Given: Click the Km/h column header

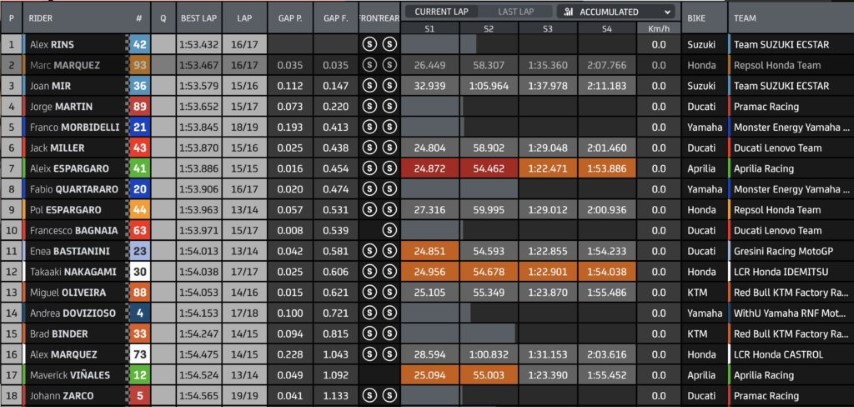Looking at the screenshot, I should 658,29.
